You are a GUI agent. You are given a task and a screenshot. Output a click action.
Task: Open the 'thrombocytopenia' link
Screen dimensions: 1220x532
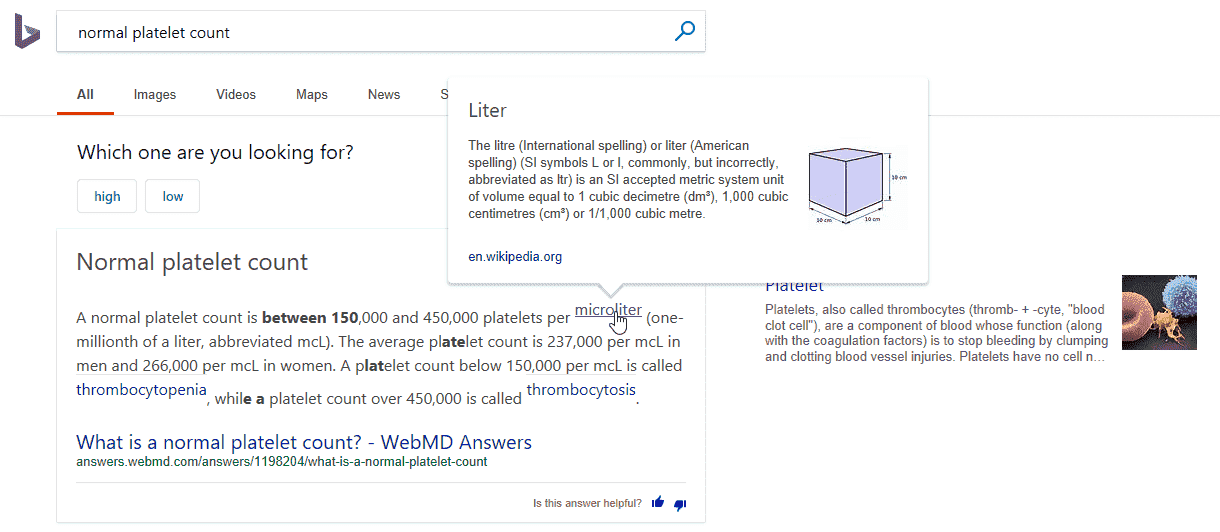coord(142,389)
